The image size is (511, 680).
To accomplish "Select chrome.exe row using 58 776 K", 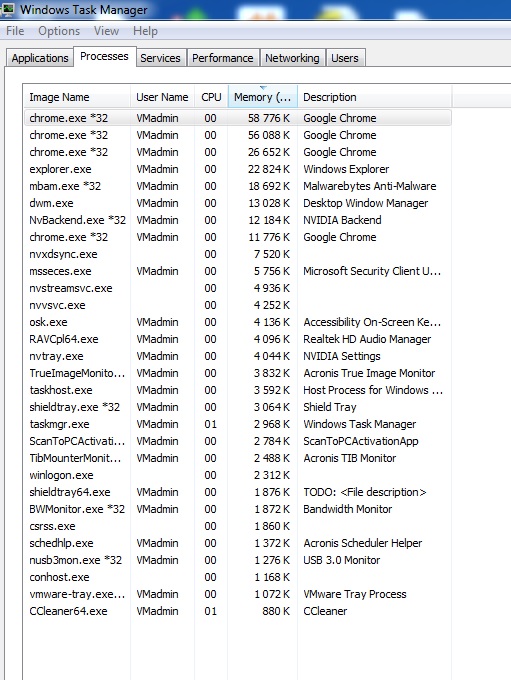I will [238, 118].
